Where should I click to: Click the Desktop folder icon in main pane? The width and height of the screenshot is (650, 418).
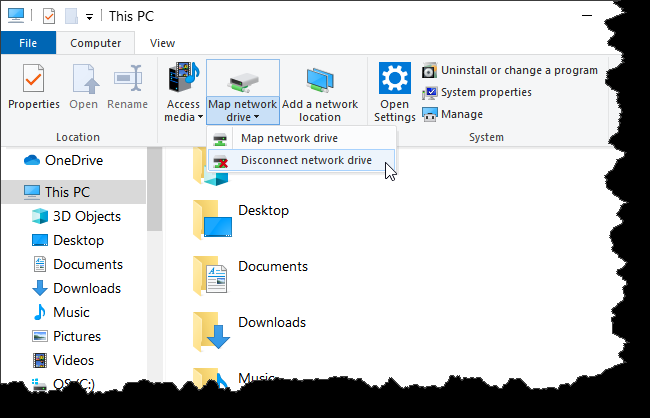(212, 220)
